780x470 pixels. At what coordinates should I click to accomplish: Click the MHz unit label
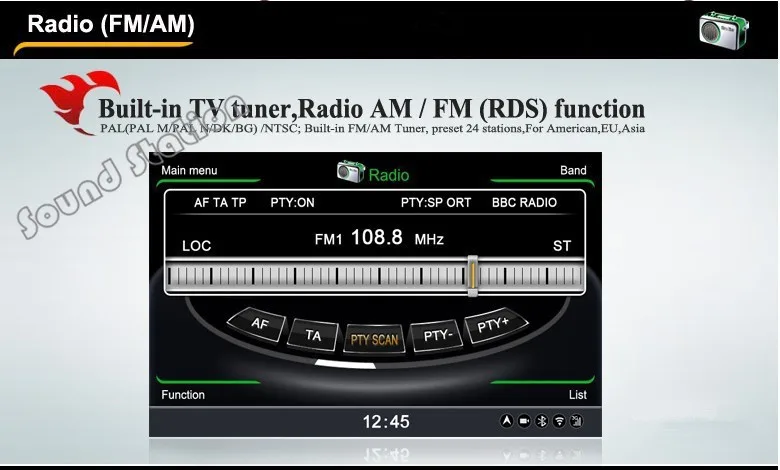[429, 240]
